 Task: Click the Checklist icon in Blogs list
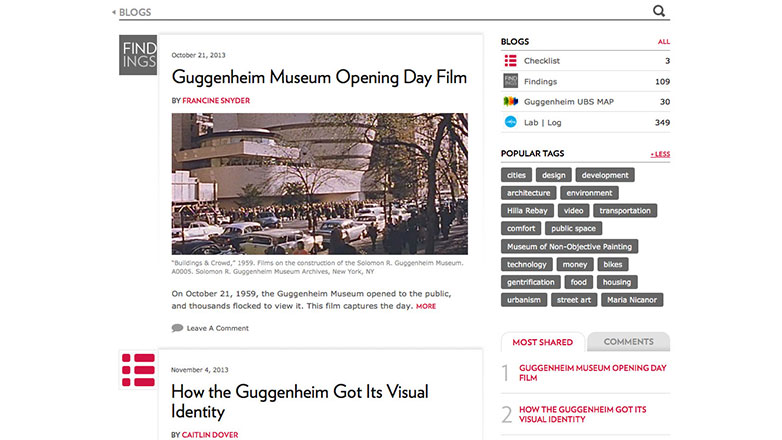click(510, 61)
